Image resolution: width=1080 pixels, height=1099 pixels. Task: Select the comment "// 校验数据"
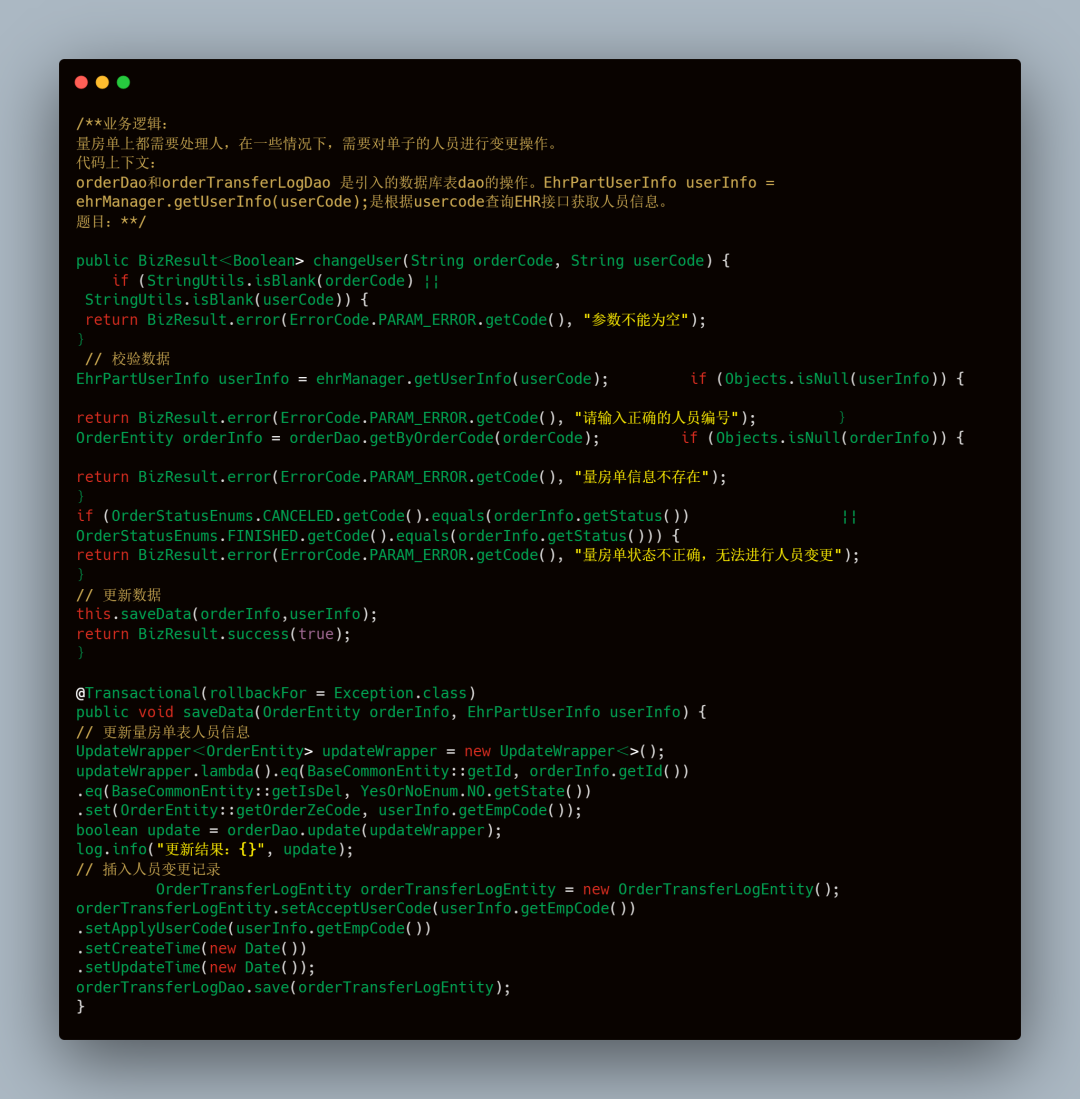click(128, 359)
